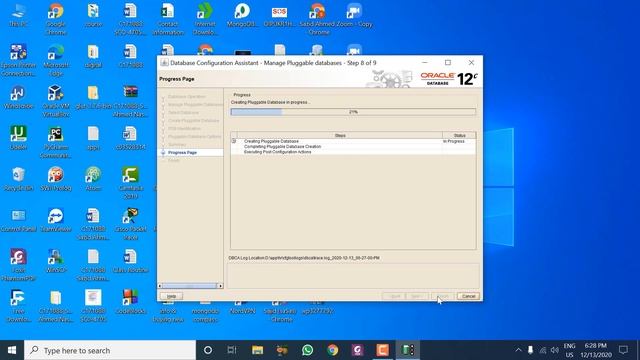640x360 pixels.
Task: Click the 21% progress bar
Action: pos(353,112)
